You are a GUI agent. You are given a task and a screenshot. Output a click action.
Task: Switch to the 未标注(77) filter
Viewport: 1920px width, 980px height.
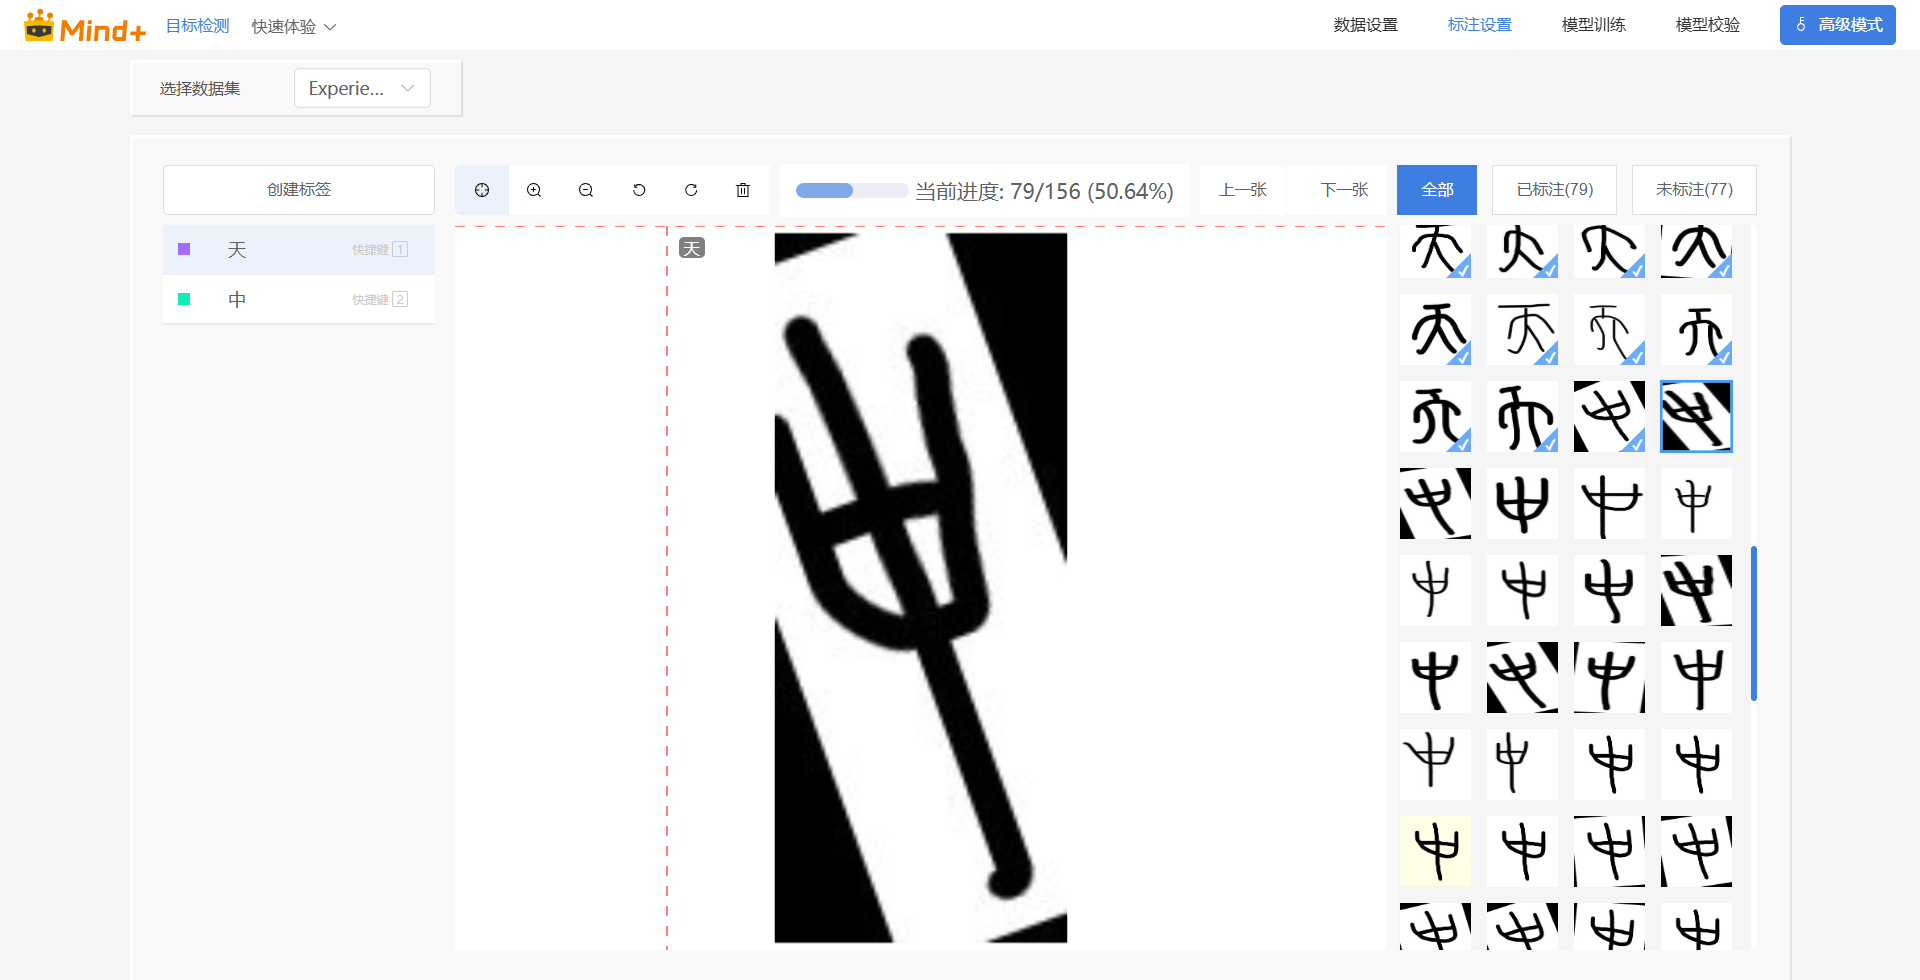coord(1693,189)
